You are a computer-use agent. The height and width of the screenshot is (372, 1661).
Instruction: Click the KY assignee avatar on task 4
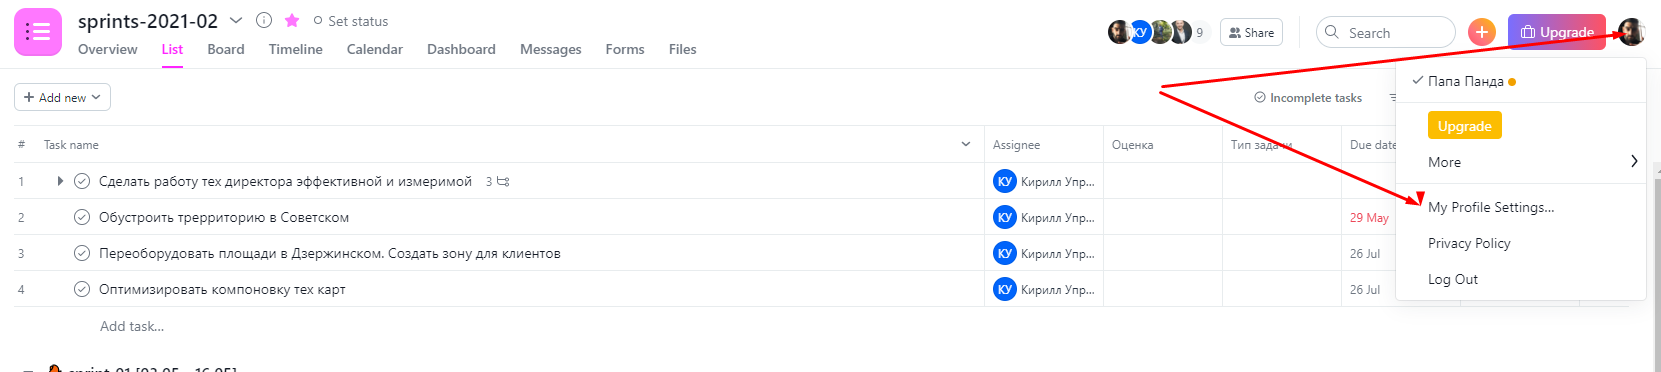coord(1004,289)
